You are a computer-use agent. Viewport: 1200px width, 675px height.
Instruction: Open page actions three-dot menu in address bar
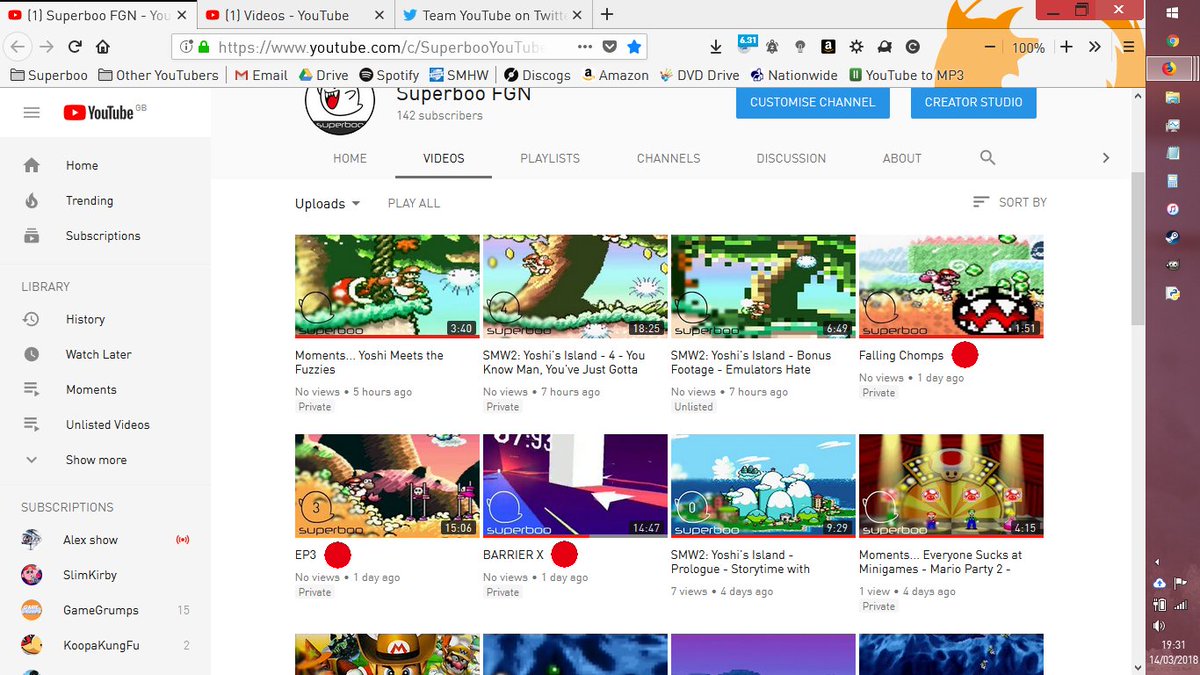[586, 47]
